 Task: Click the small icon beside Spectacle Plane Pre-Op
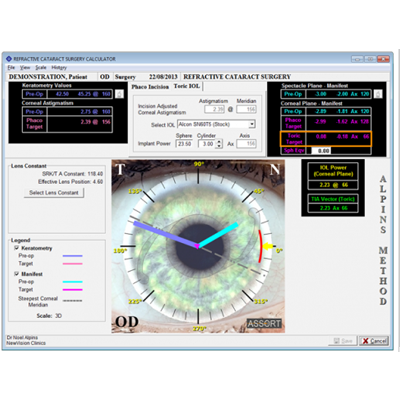[x=378, y=94]
